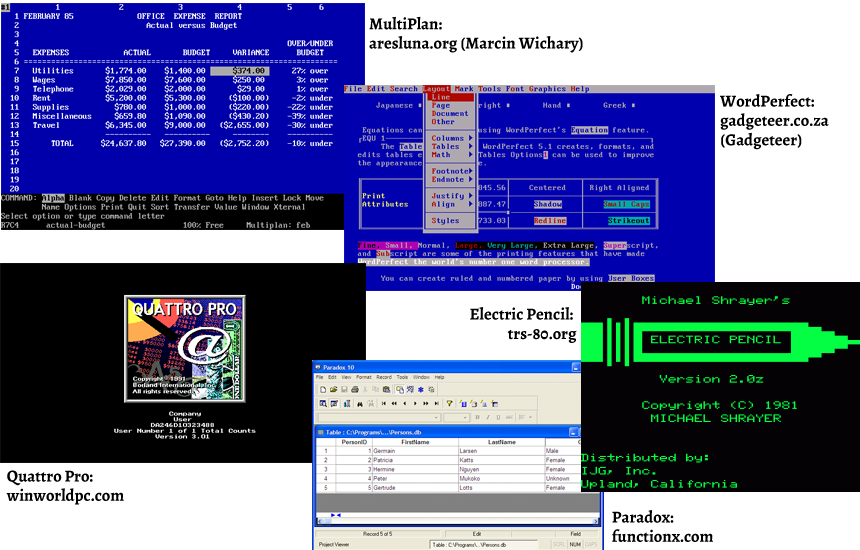Click the Cut scissors icon in Paradox
This screenshot has width=860, height=550.
click(x=365, y=389)
